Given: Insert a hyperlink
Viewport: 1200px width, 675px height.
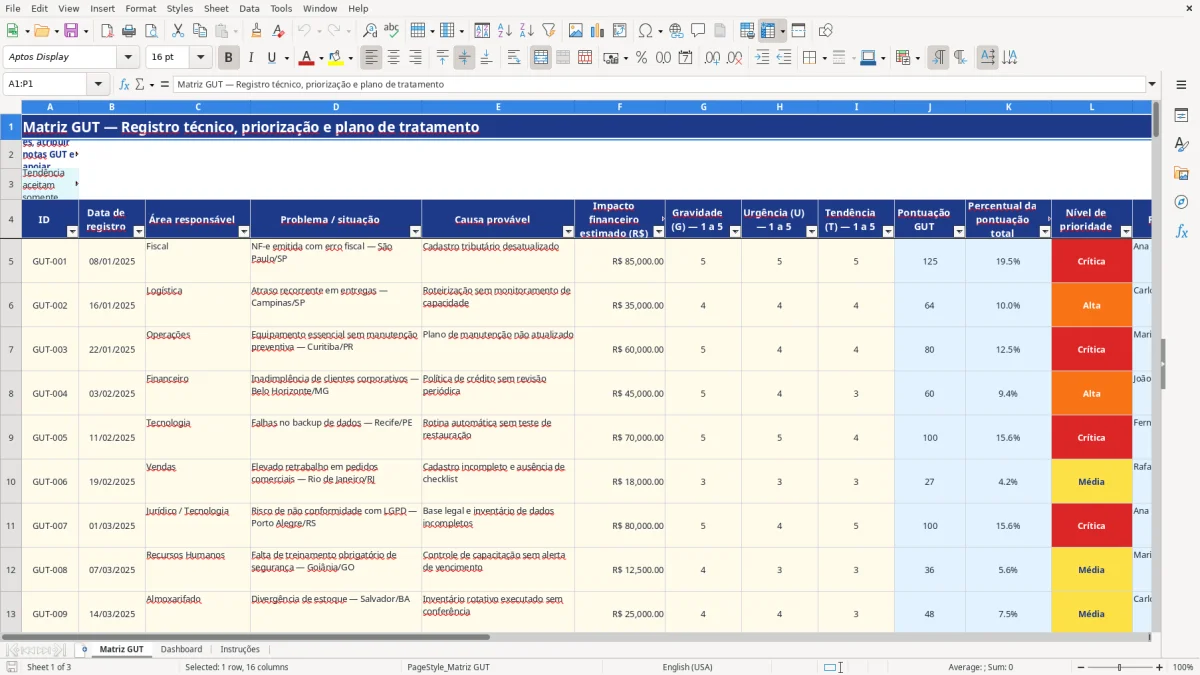Looking at the screenshot, I should pyautogui.click(x=676, y=31).
